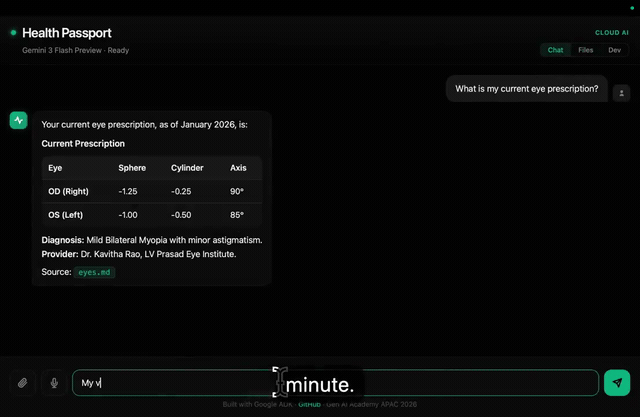Click the Sphere column header
640x417 pixels.
tap(132, 168)
